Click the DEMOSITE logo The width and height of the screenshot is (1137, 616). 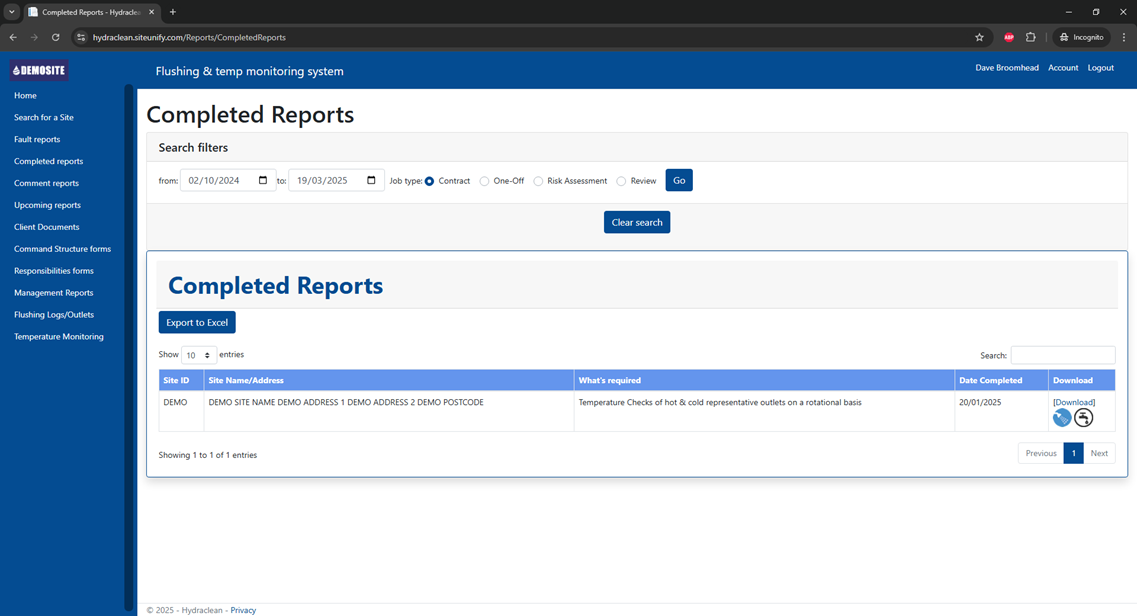point(39,70)
